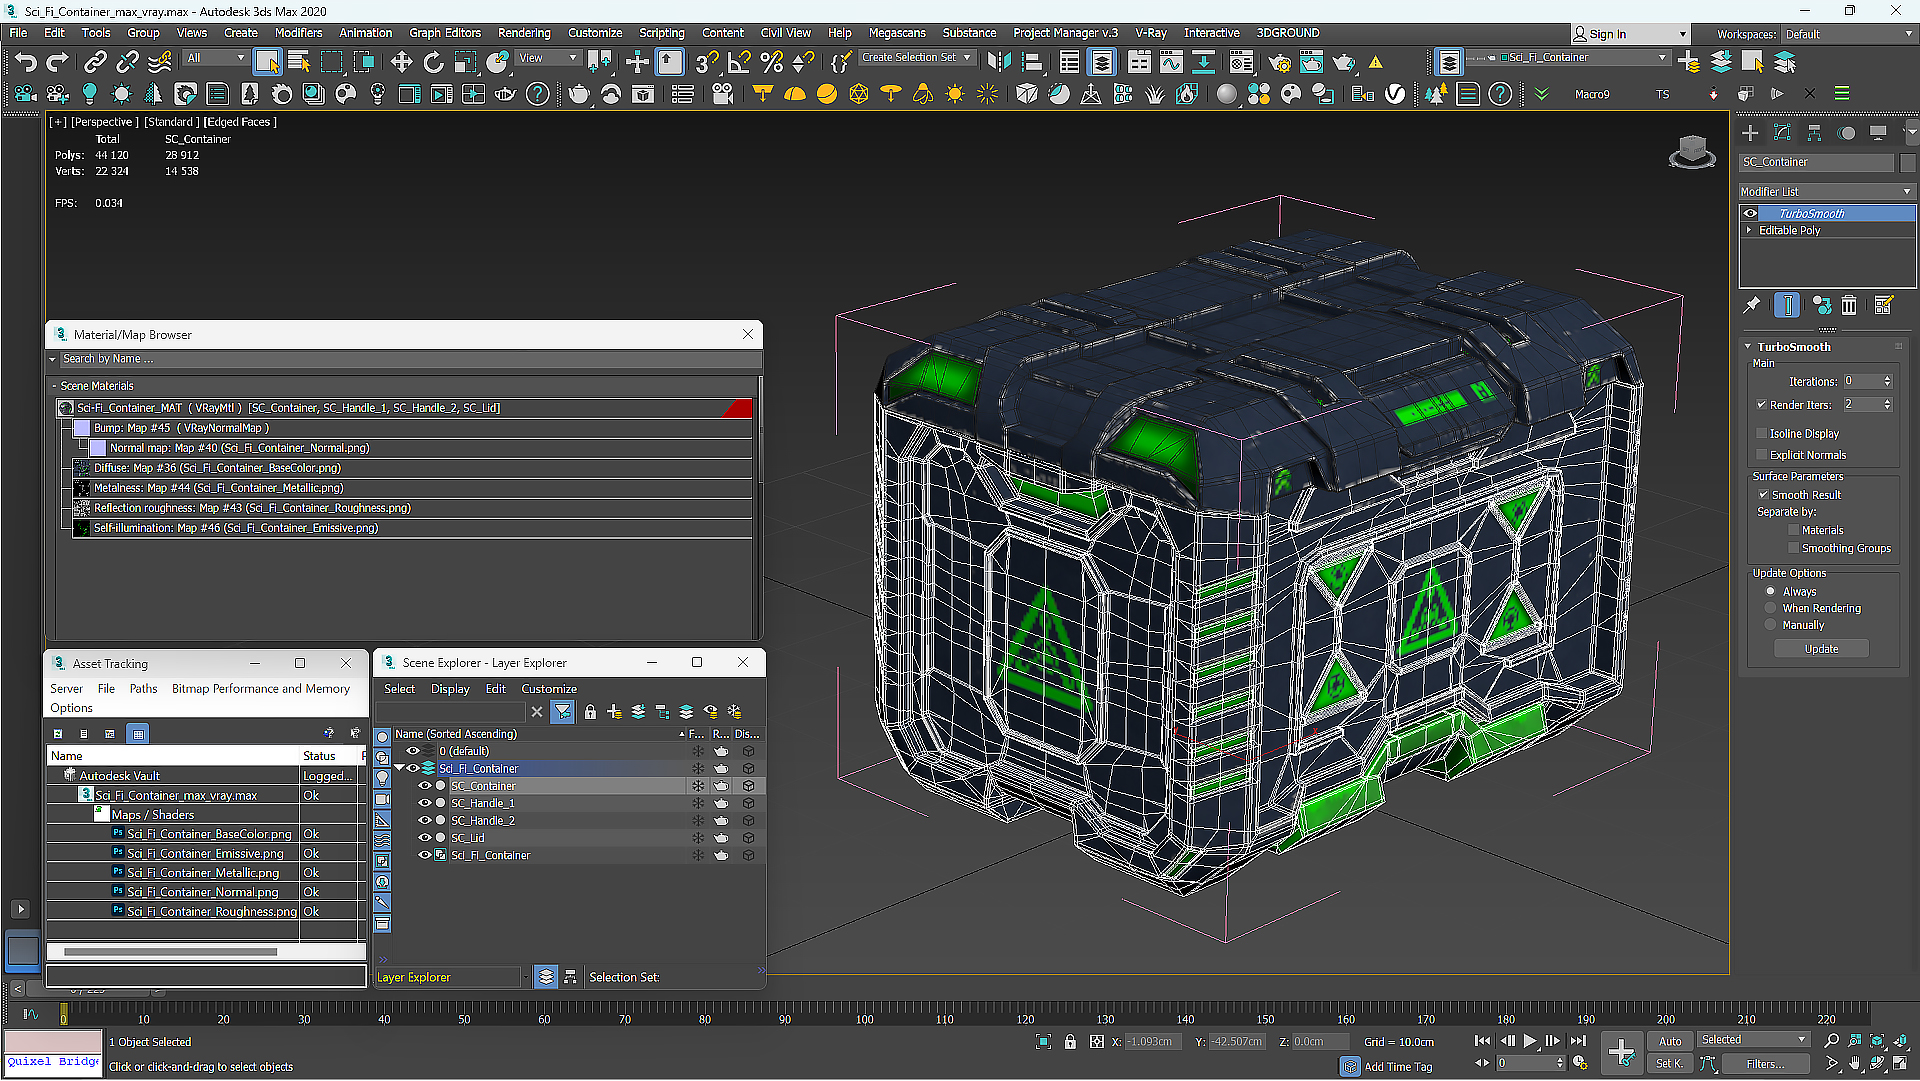The height and width of the screenshot is (1081, 1920).
Task: Open Paths menu in Asset Tracking
Action: coord(143,689)
